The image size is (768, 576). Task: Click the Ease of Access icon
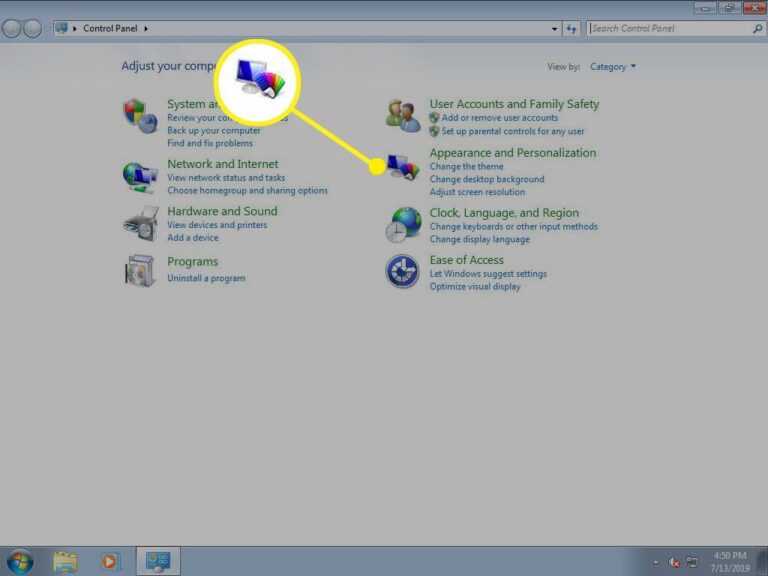pos(402,271)
